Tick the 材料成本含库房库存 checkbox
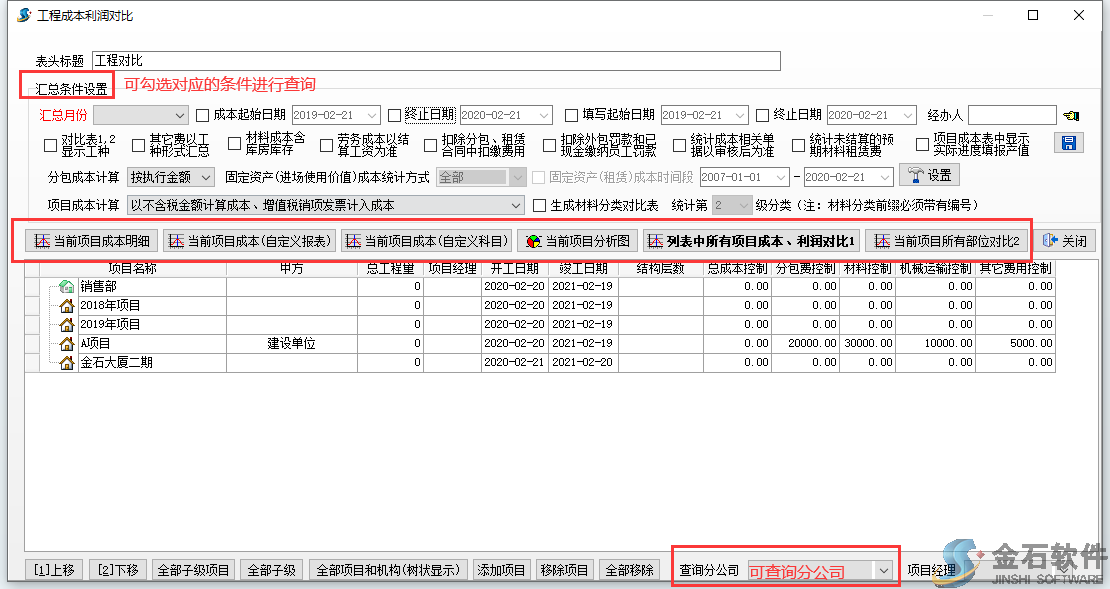 tap(229, 145)
